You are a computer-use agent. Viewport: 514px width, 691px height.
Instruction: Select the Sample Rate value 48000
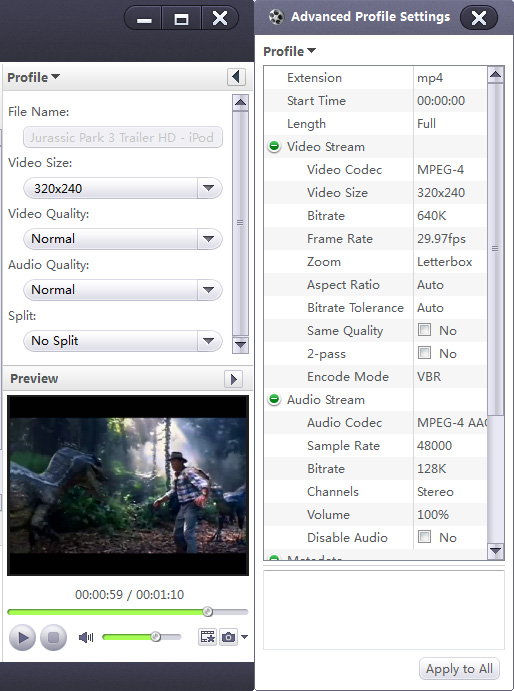pos(434,446)
